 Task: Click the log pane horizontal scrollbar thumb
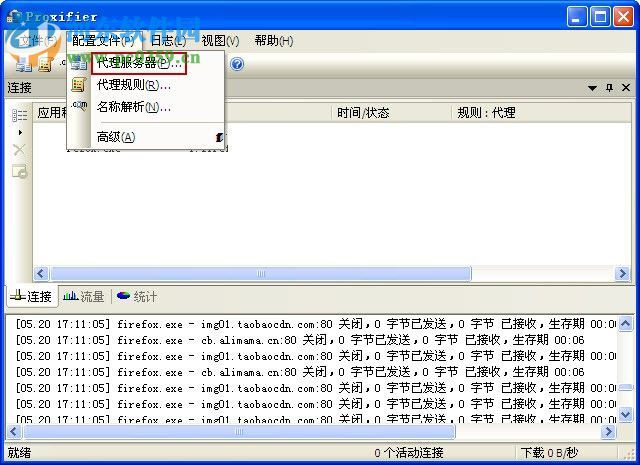pyautogui.click(x=239, y=431)
